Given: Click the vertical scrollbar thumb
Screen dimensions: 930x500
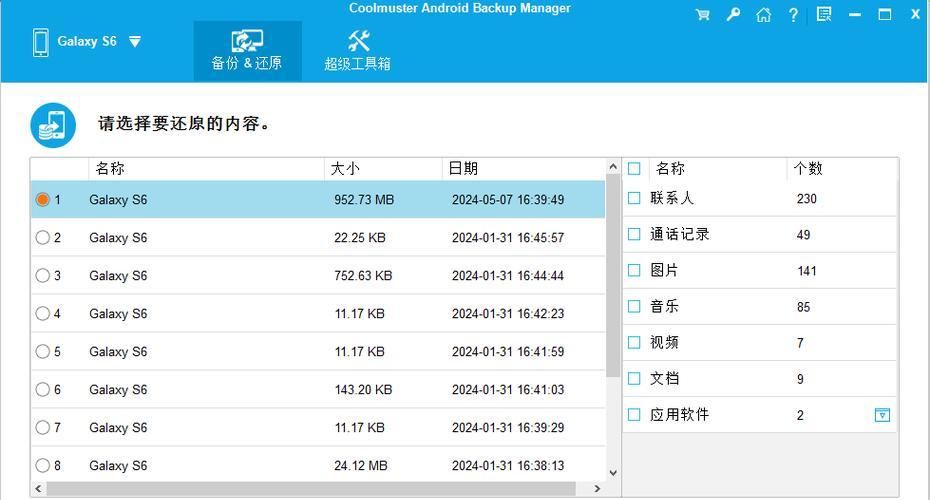Looking at the screenshot, I should pos(613,276).
